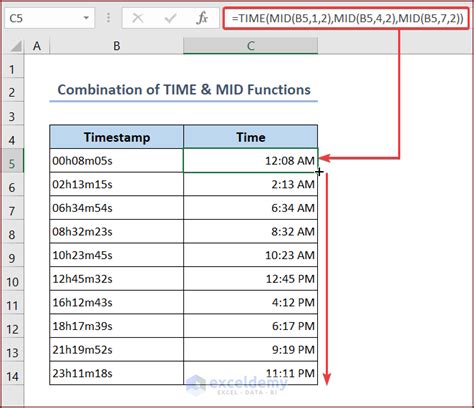Click the Insert Function fx icon
The width and height of the screenshot is (474, 408).
pos(202,18)
